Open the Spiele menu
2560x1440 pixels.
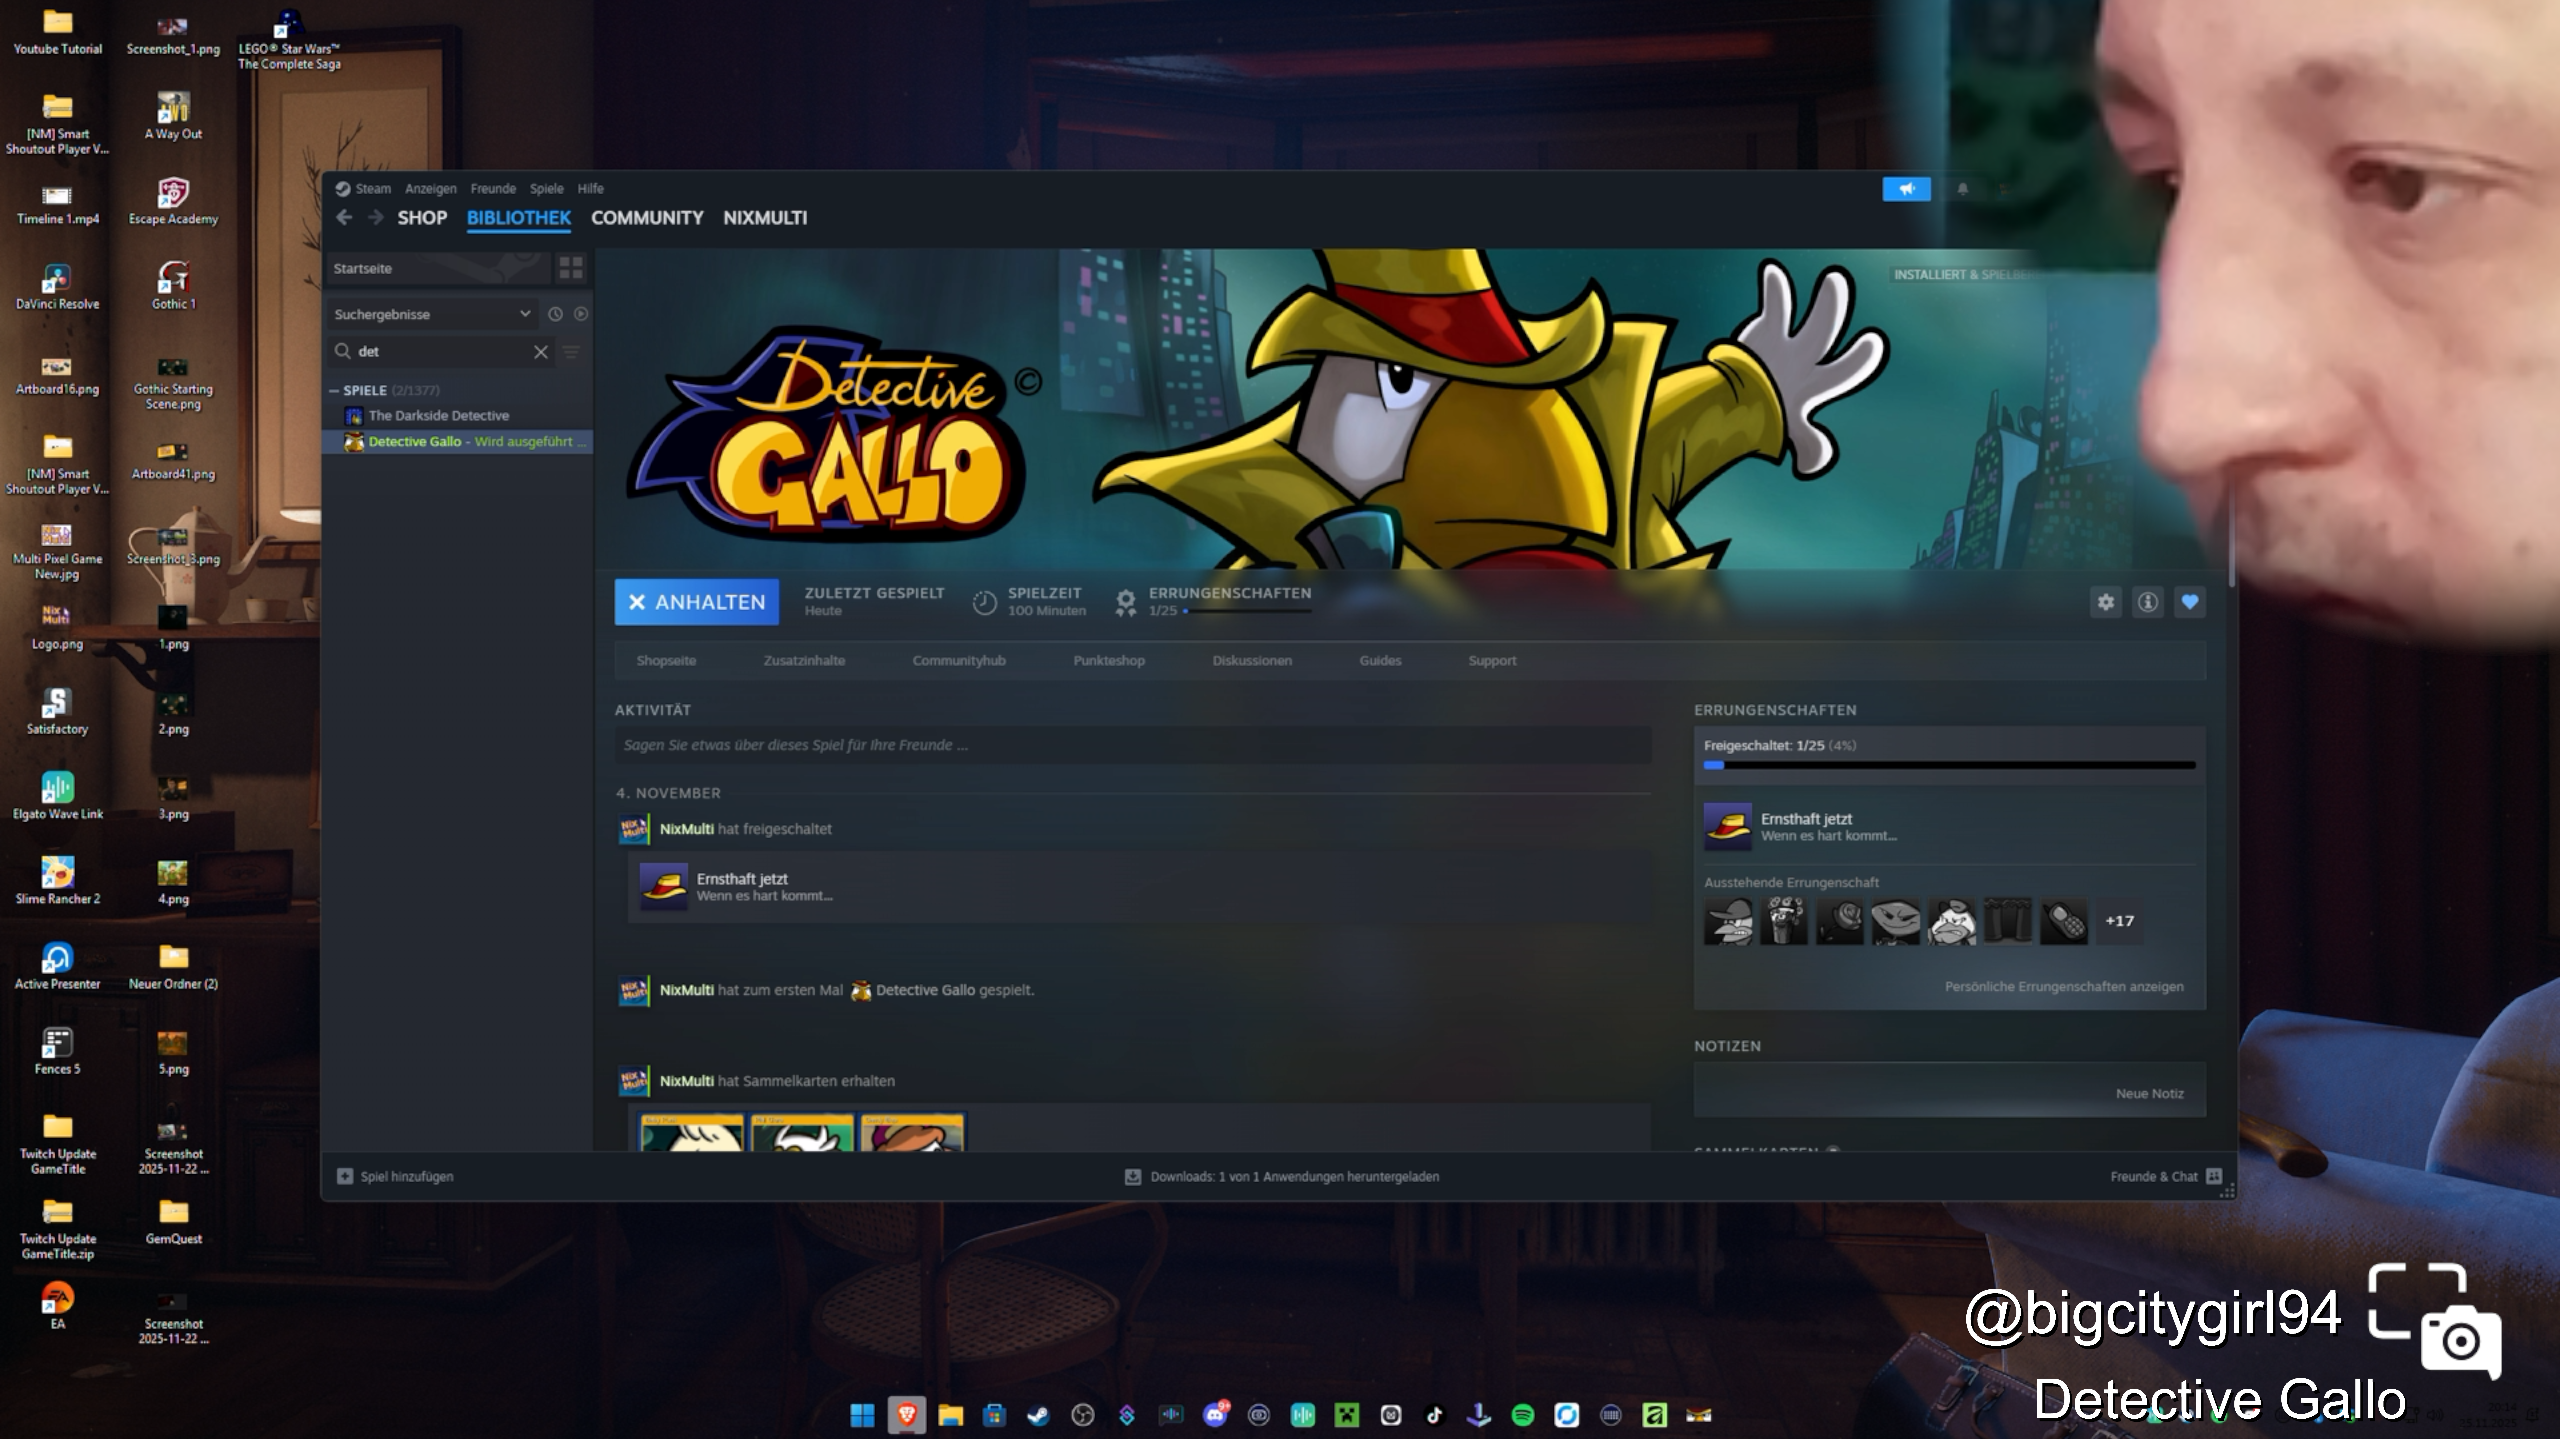[x=546, y=188]
